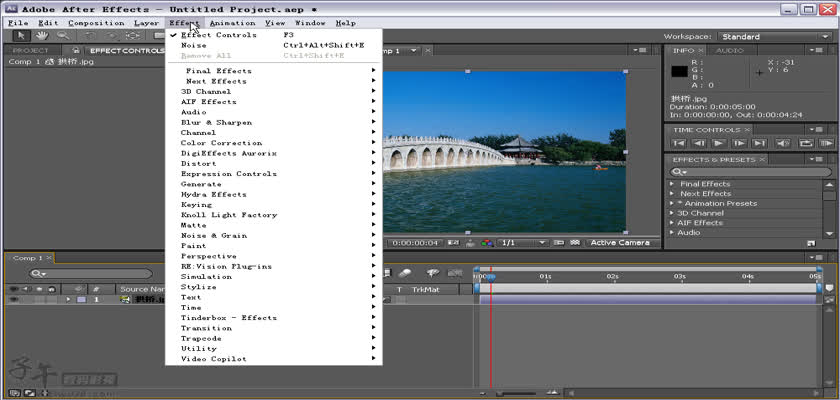Expand AIF Effects in Effects & Presets panel
The image size is (840, 400).
672,223
